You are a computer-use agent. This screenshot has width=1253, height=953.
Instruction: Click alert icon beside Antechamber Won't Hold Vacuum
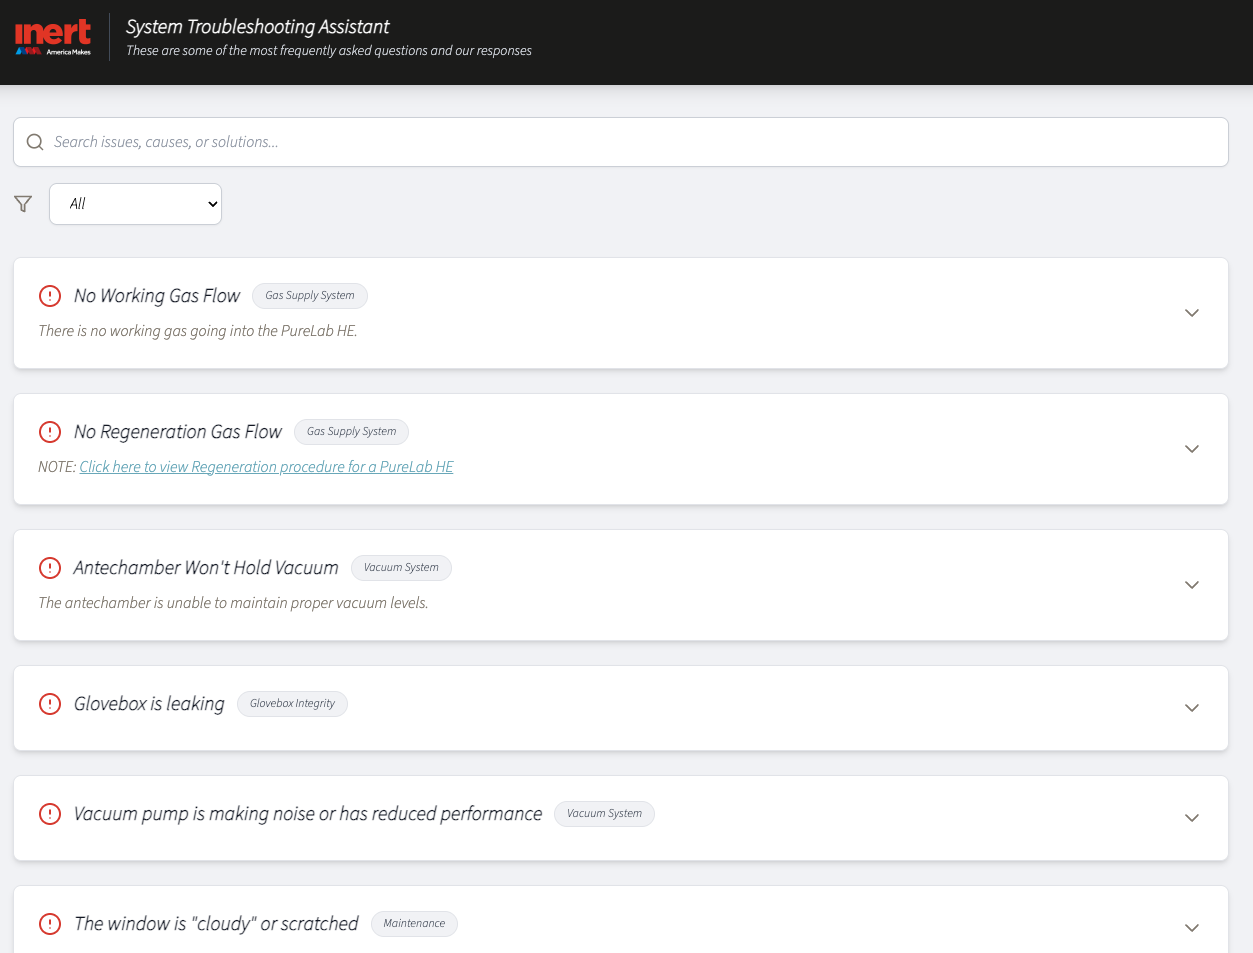pyautogui.click(x=50, y=568)
